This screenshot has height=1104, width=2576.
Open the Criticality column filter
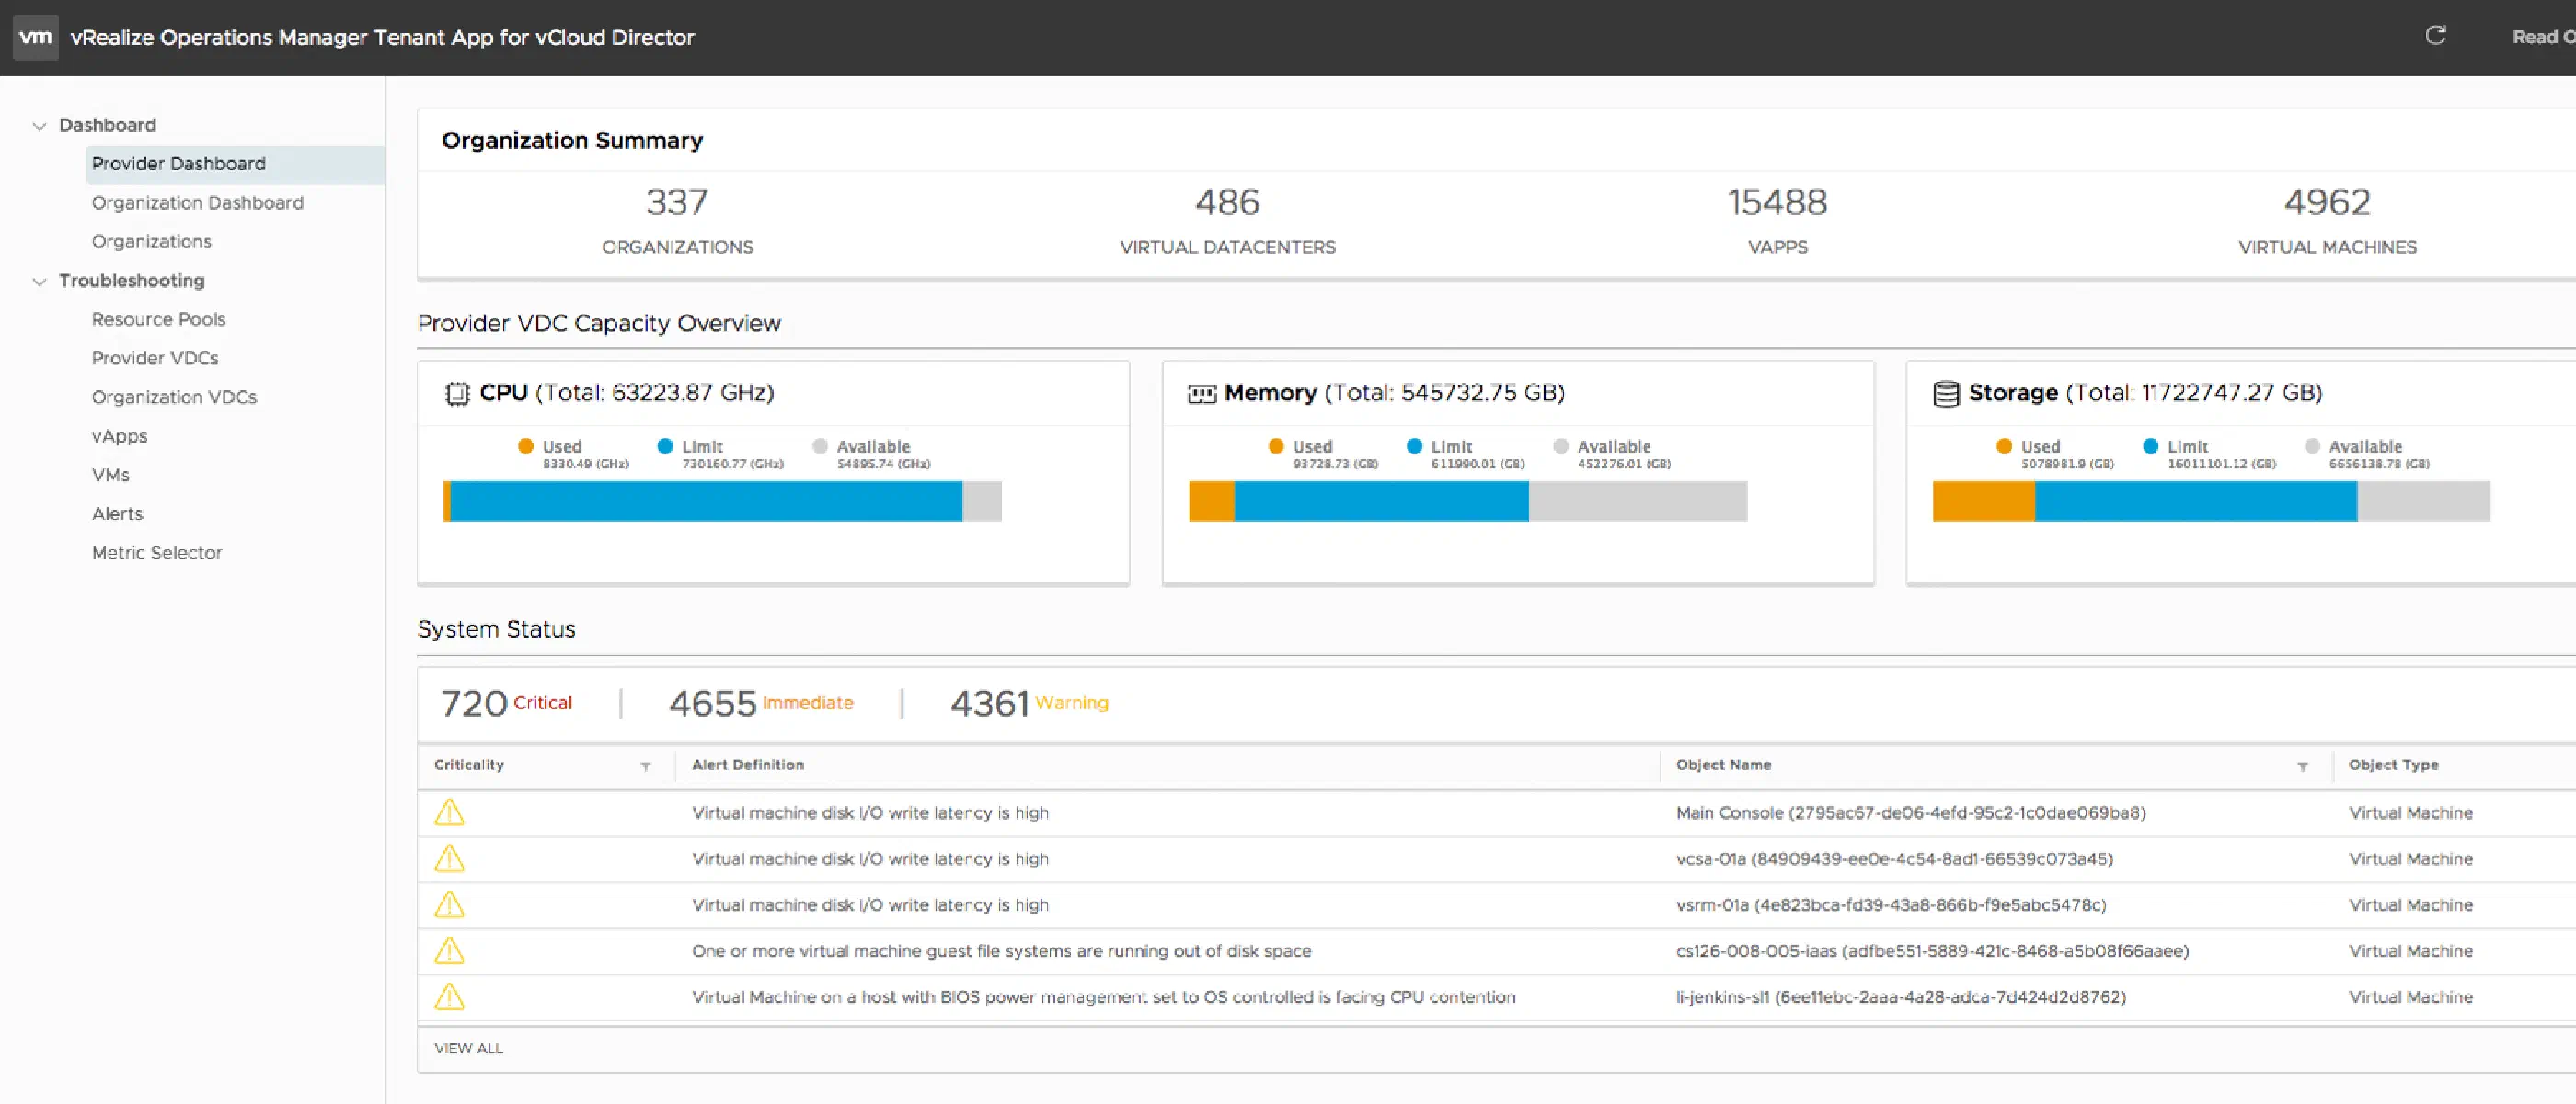click(x=646, y=766)
